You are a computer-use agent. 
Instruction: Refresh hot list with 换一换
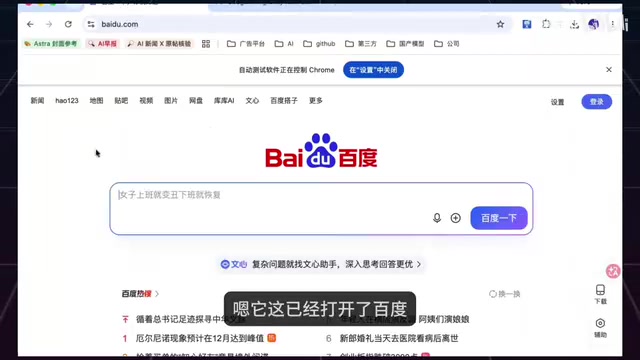[504, 294]
